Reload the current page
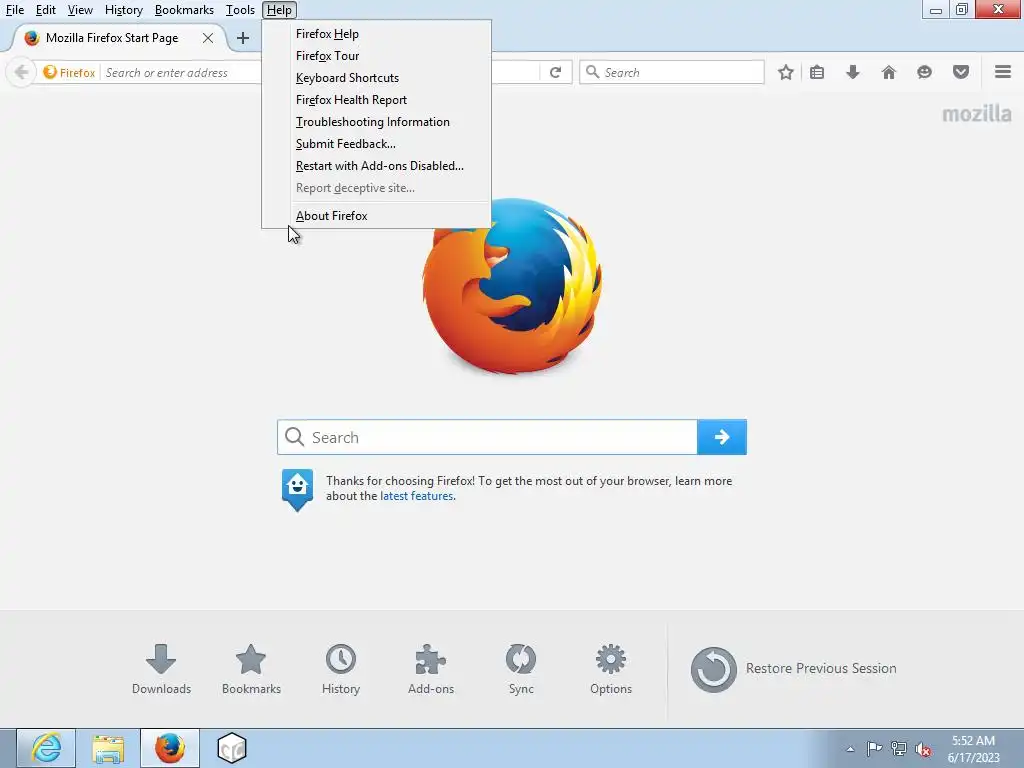Viewport: 1024px width, 768px height. [555, 72]
